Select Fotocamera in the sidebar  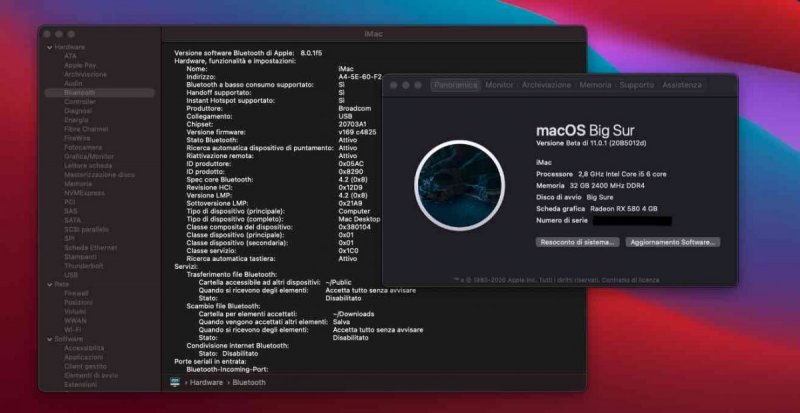[83, 148]
